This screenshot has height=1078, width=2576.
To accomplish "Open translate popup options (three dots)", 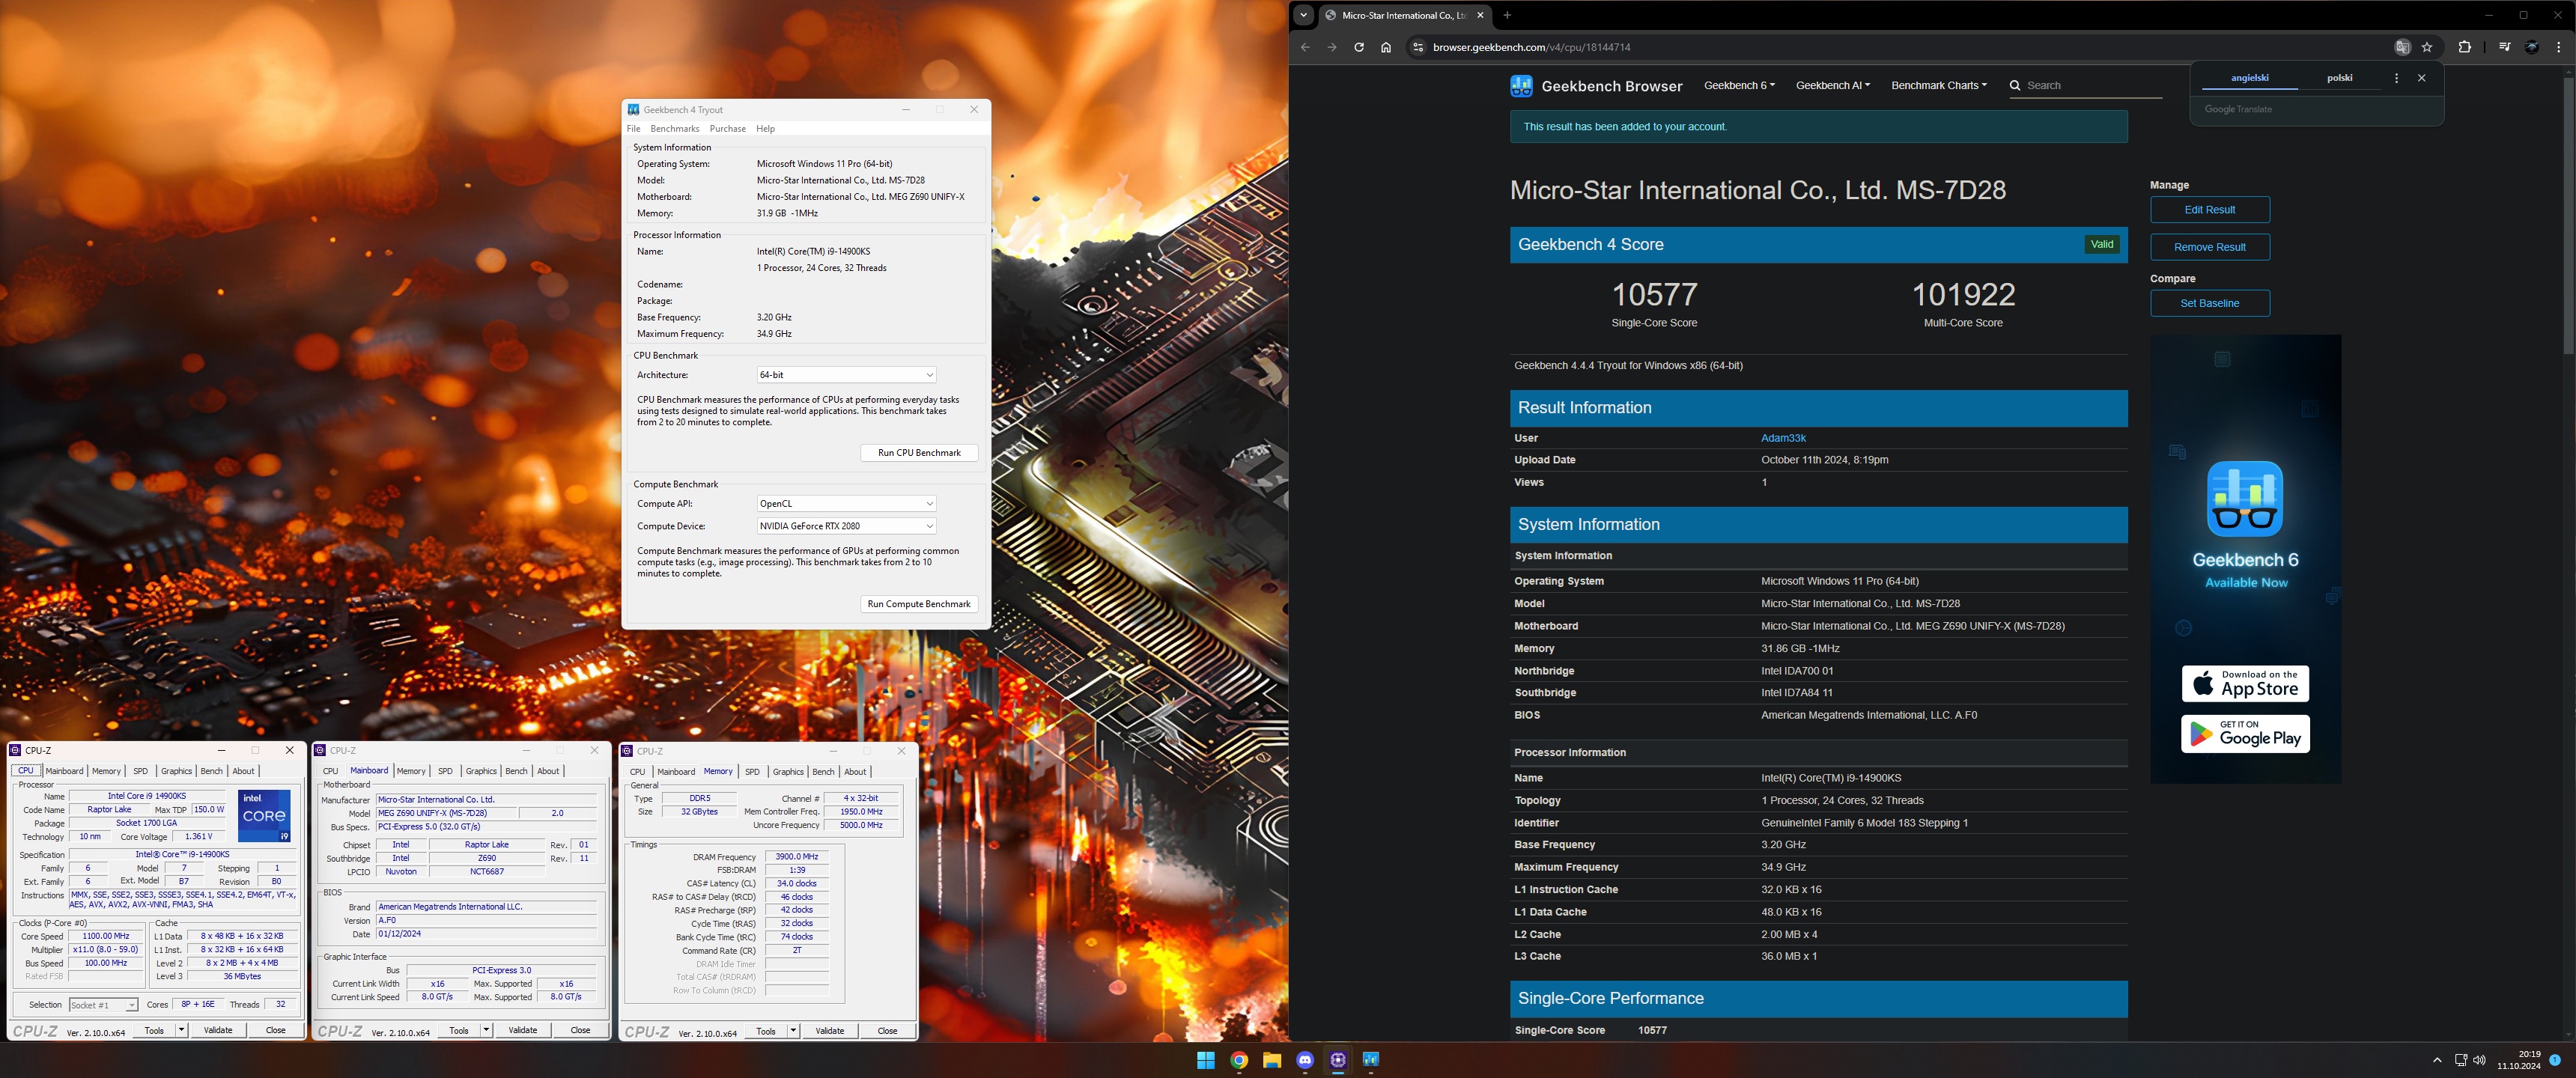I will [x=2396, y=78].
